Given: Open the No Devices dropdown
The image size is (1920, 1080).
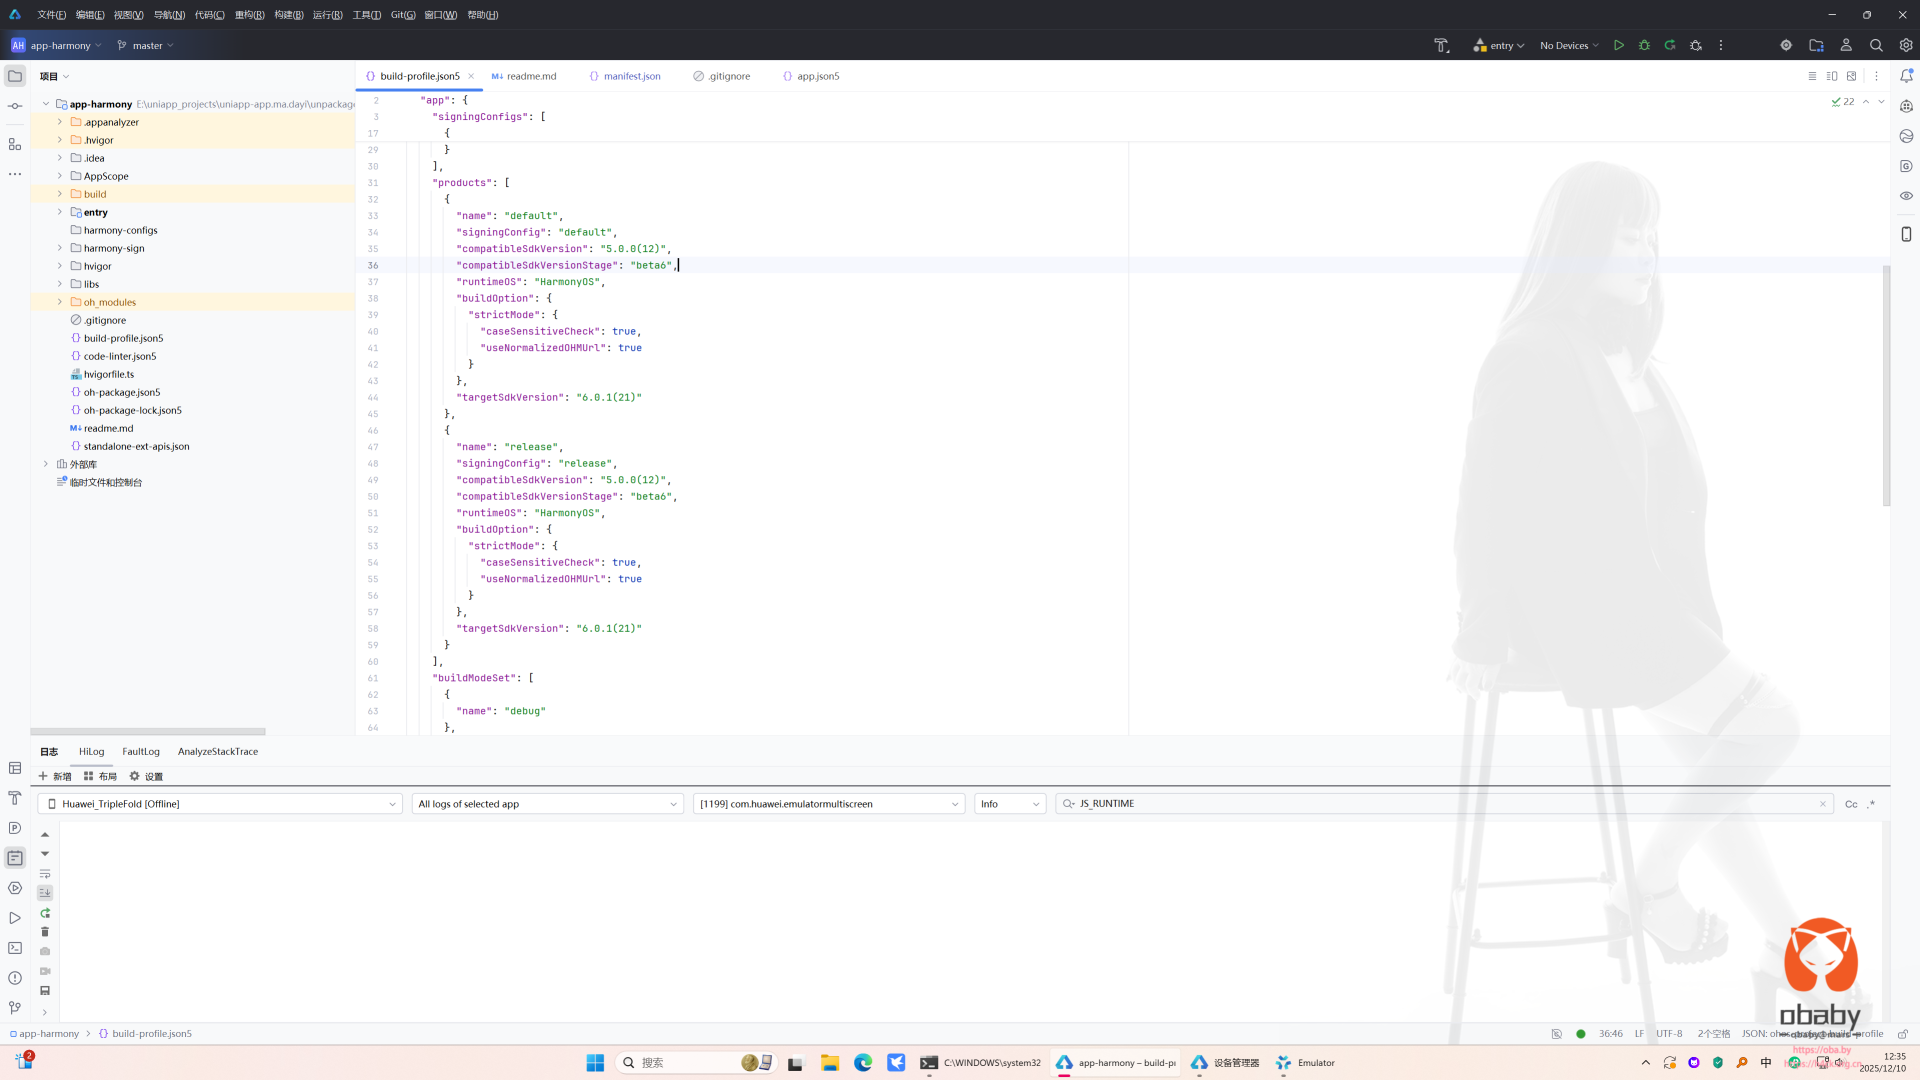Looking at the screenshot, I should [1568, 45].
